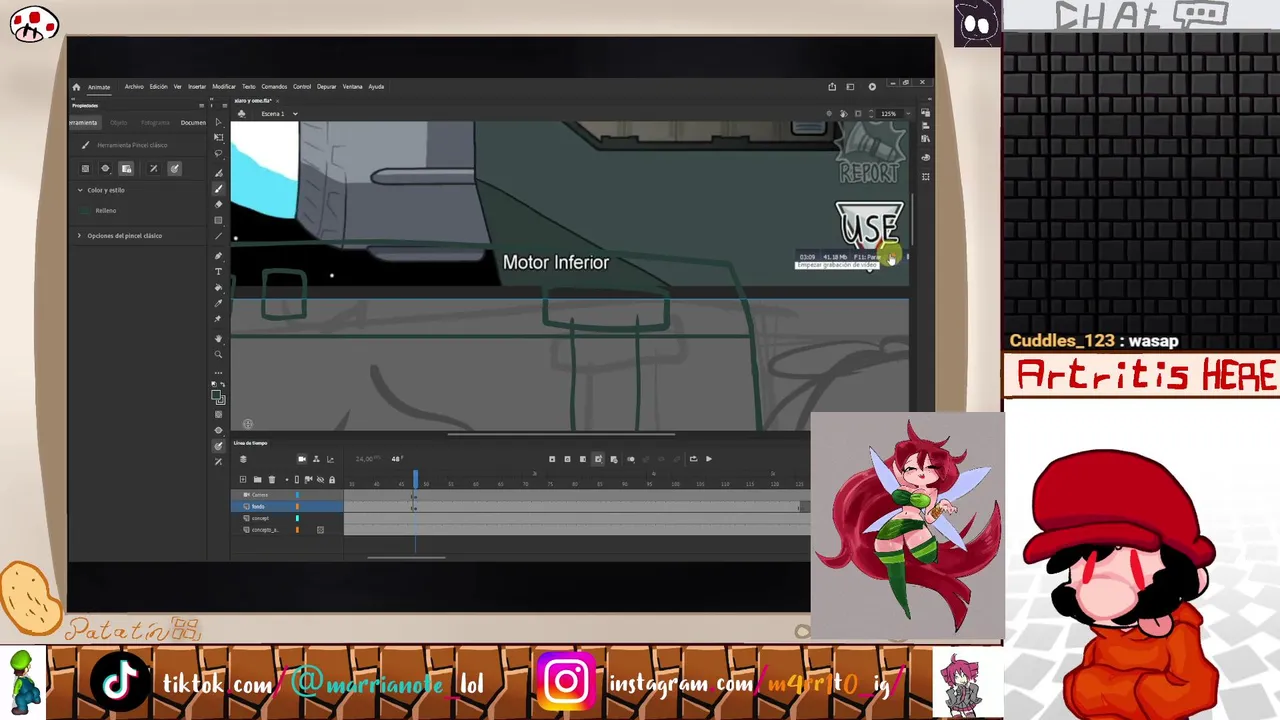Open the Ayuda menu
The width and height of the screenshot is (1280, 720).
[x=376, y=87]
